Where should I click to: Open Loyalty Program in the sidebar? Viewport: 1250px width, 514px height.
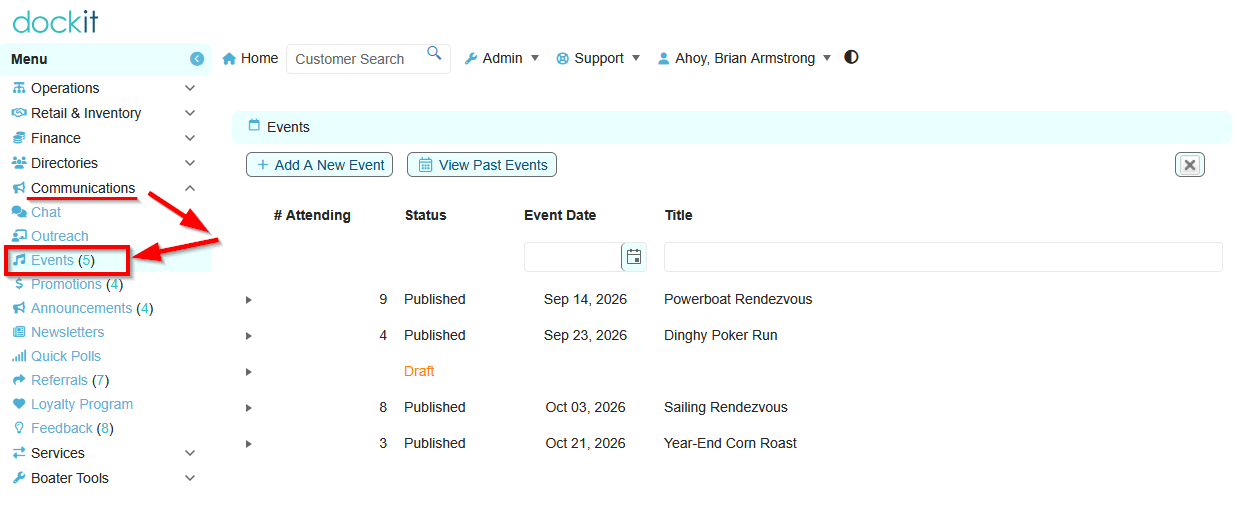(x=82, y=404)
